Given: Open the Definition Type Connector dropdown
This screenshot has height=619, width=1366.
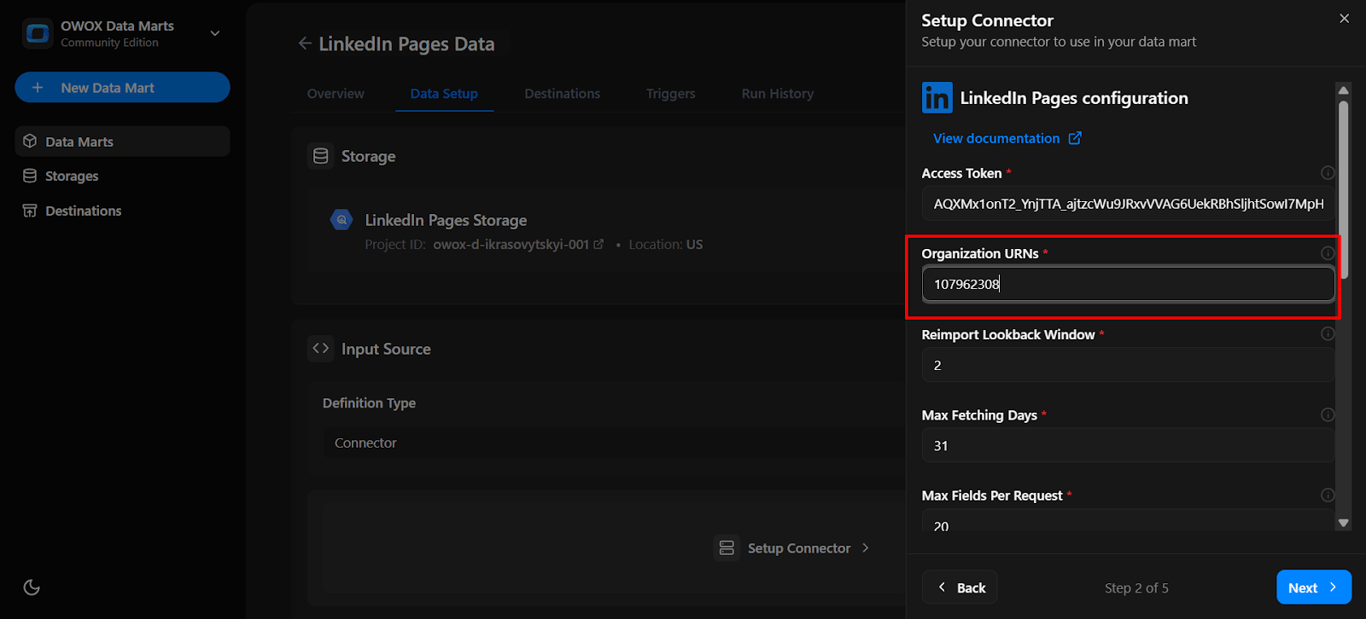Looking at the screenshot, I should (613, 443).
